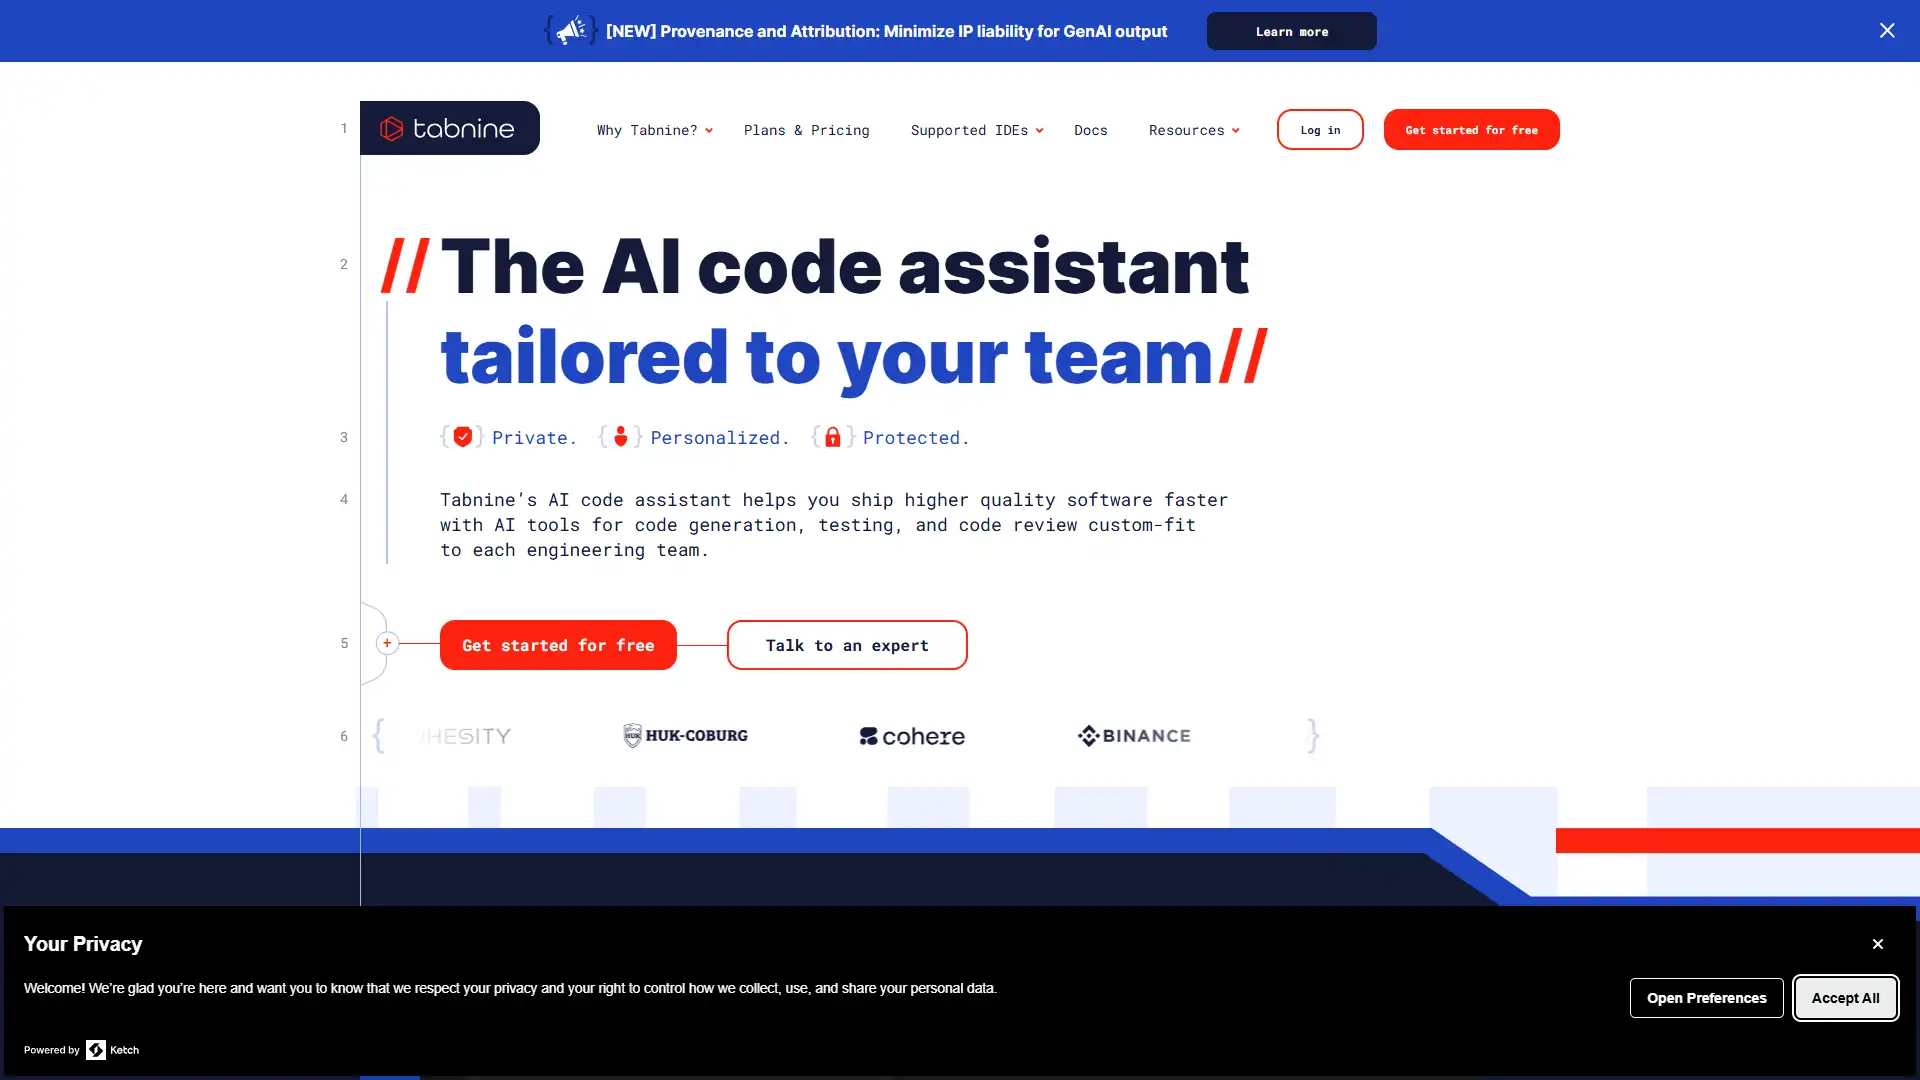1920x1080 pixels.
Task: Navigate to Plans & Pricing tab
Action: click(x=807, y=129)
